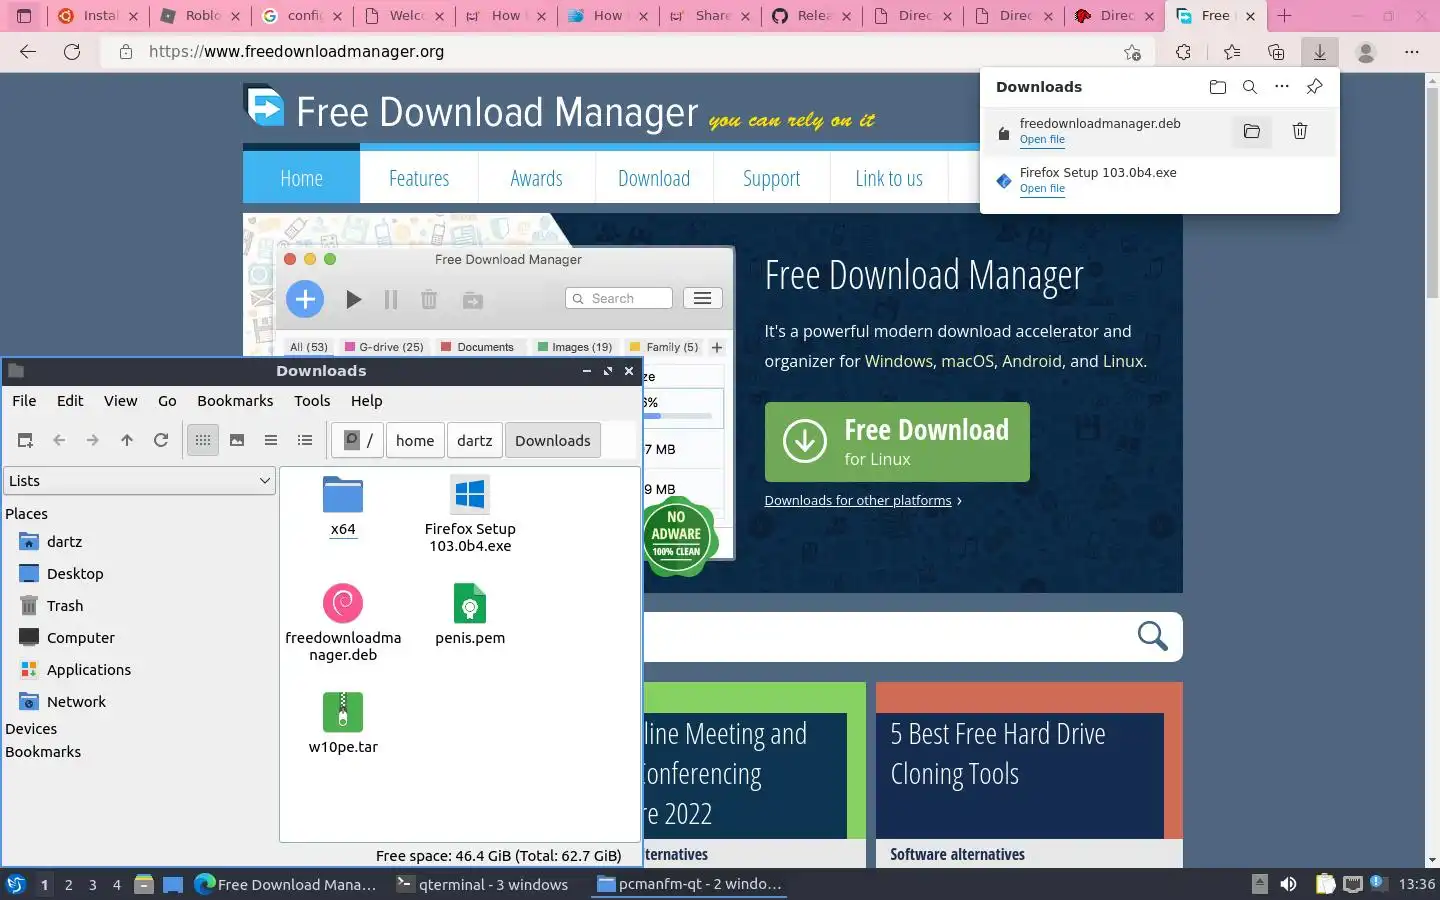This screenshot has height=900, width=1440.
Task: Switch to the Releases GitHub tab
Action: (812, 16)
